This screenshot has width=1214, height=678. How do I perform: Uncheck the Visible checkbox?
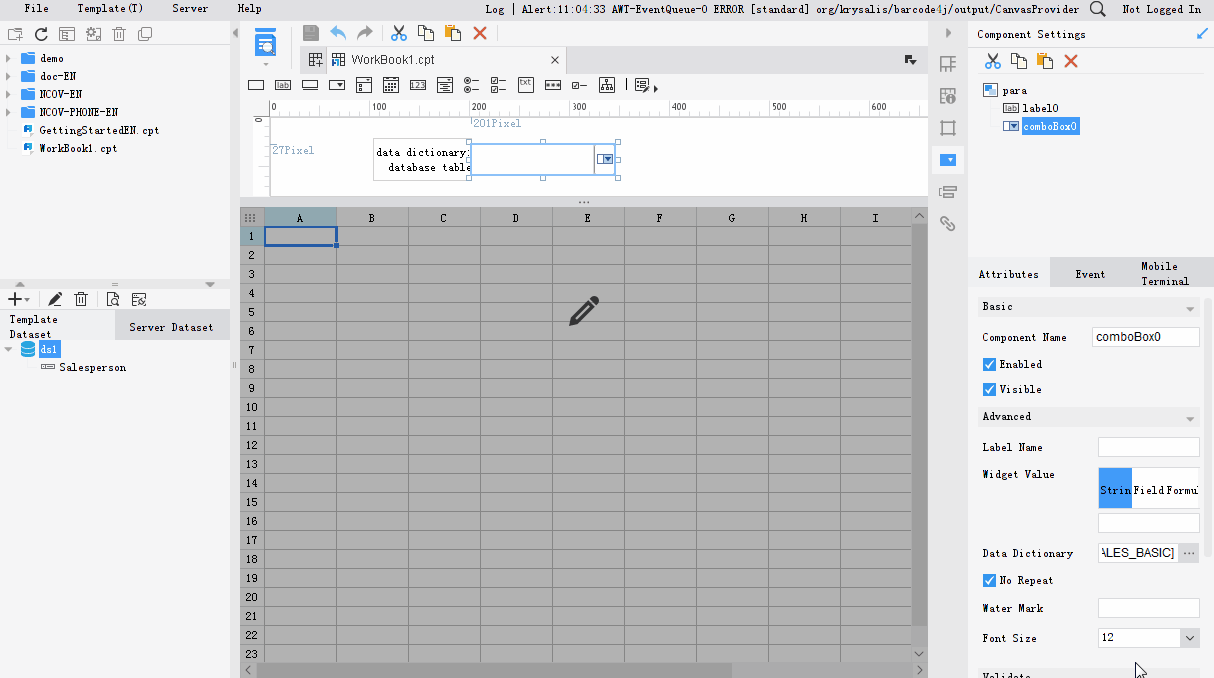[988, 389]
